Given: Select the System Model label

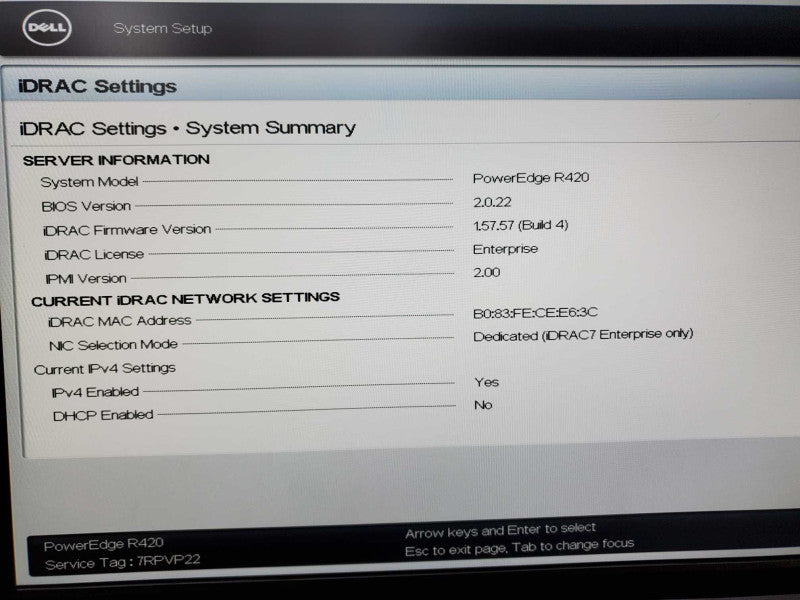Looking at the screenshot, I should pos(89,182).
